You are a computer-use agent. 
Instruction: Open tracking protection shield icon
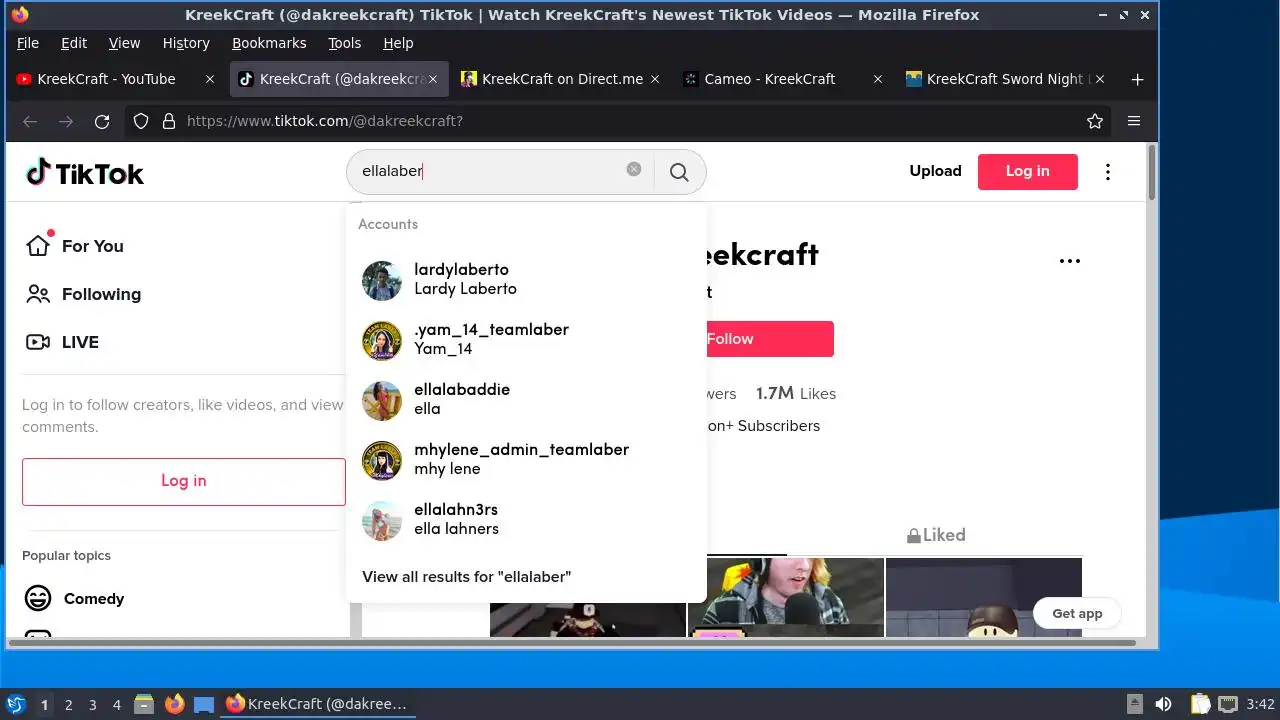(x=141, y=121)
